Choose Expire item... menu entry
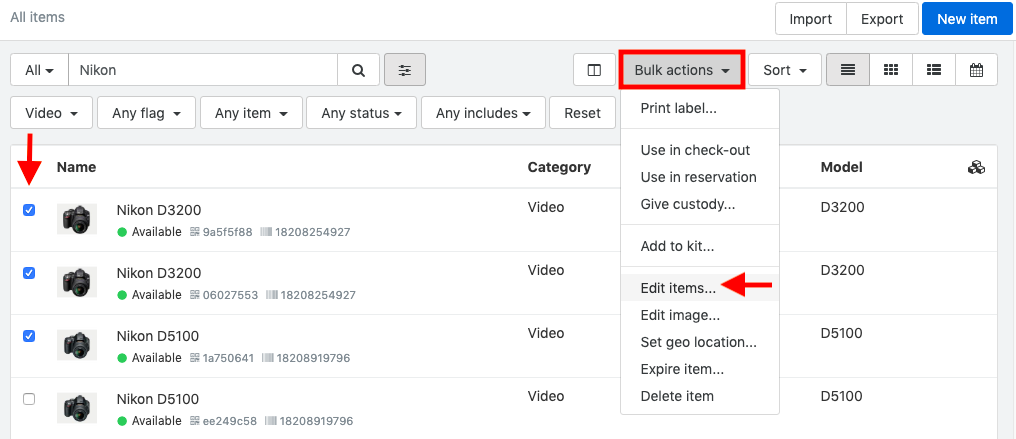Viewport: 1016px width, 439px height. point(700,370)
